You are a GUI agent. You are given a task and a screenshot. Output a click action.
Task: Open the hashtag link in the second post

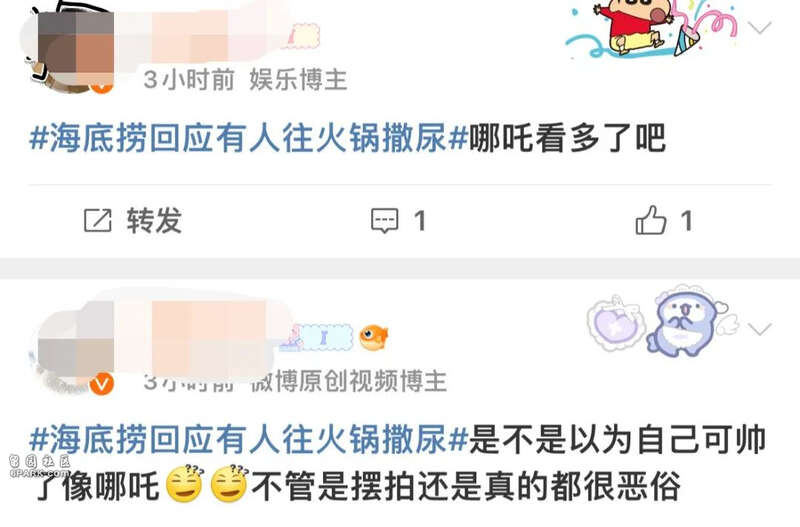pyautogui.click(x=248, y=439)
